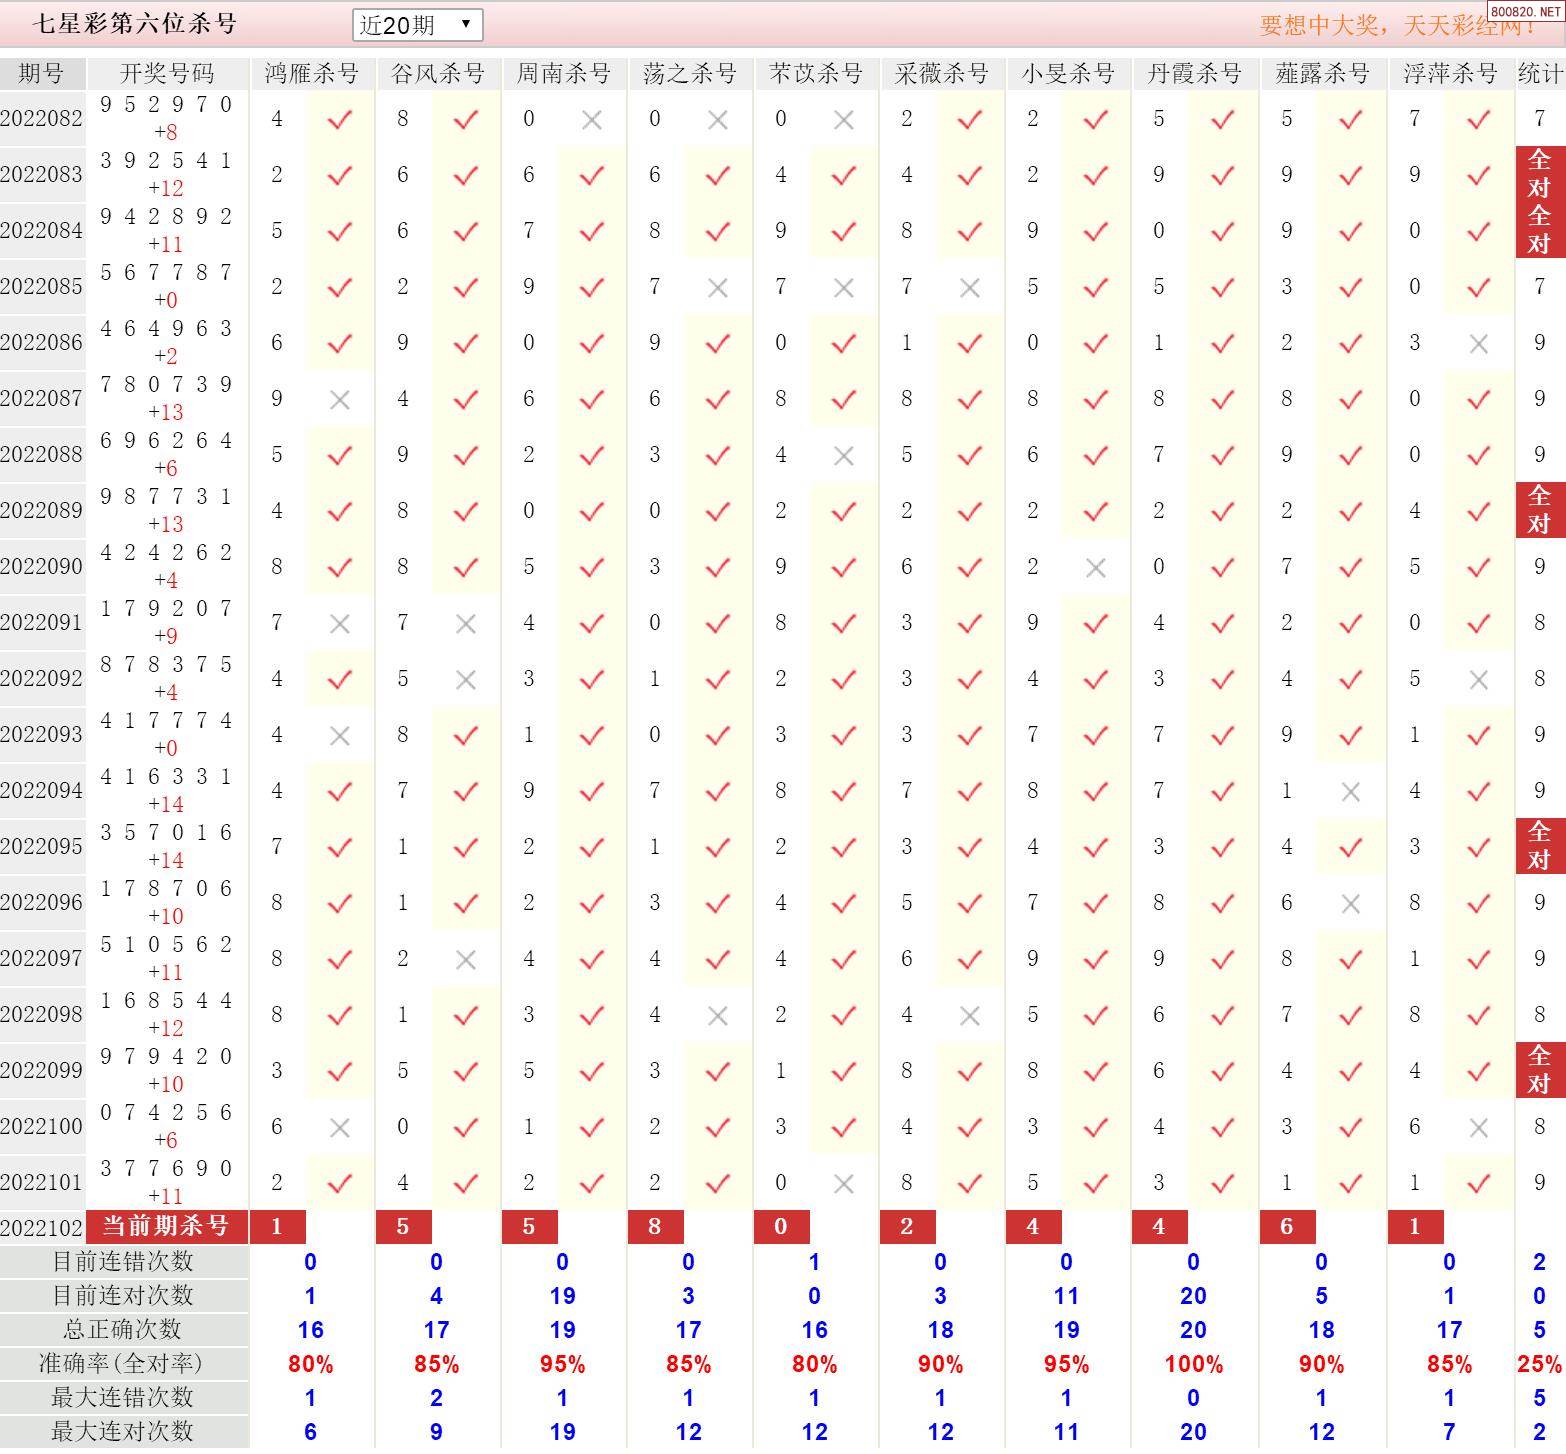This screenshot has width=1566, height=1454.
Task: Click the cross mark under 谷风杀号 for 2022097
Action: tap(466, 960)
